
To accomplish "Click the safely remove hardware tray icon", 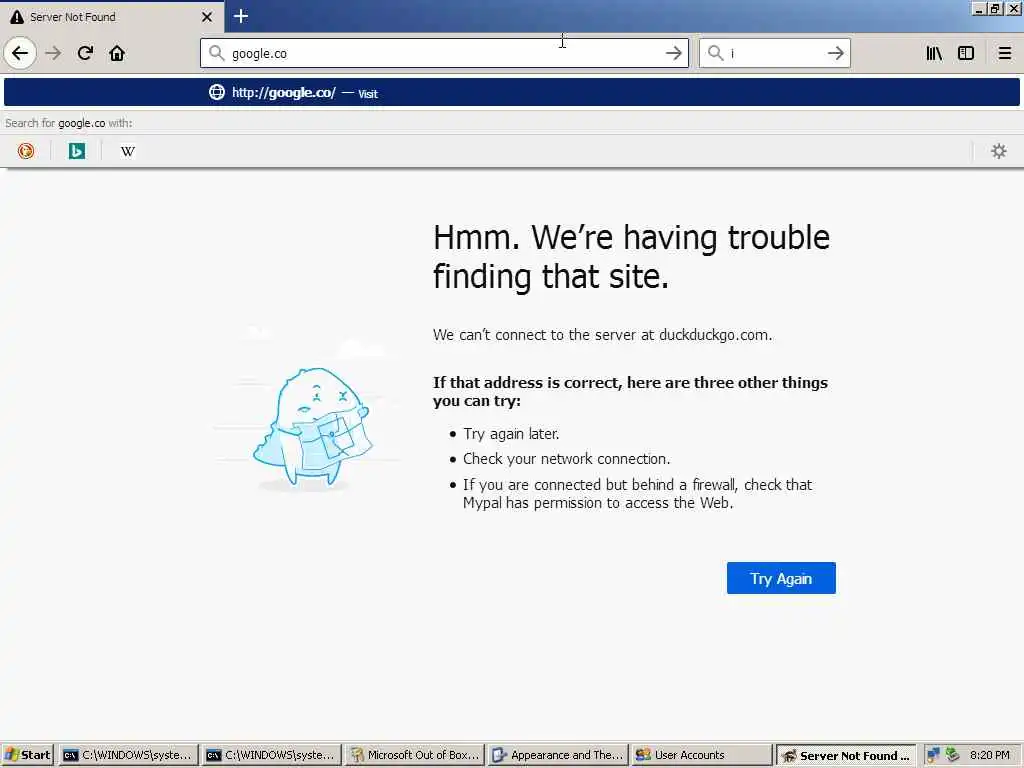I will point(953,755).
